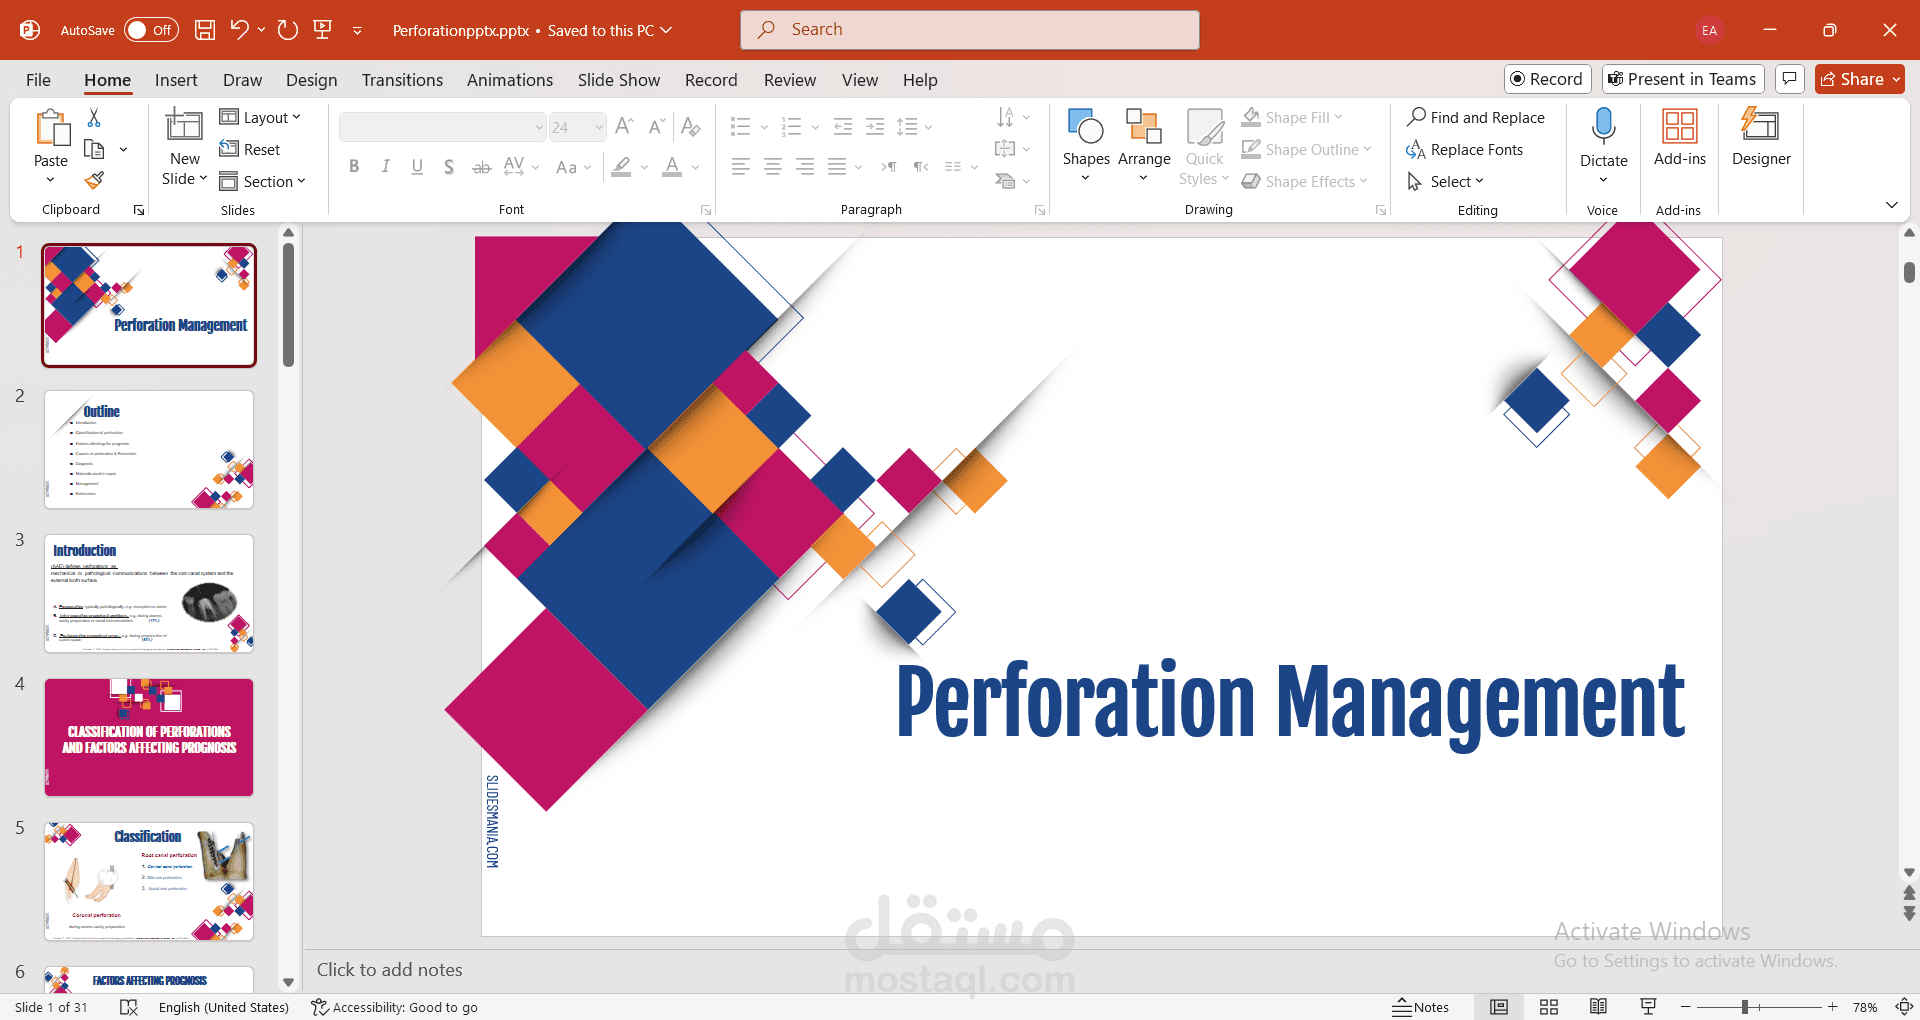Expand the Layout dropdown

260,118
